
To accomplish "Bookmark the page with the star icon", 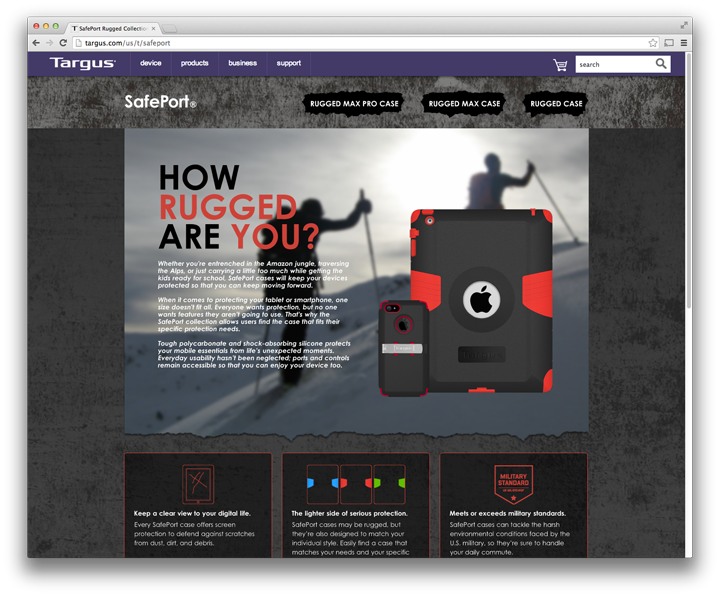I will pos(652,43).
